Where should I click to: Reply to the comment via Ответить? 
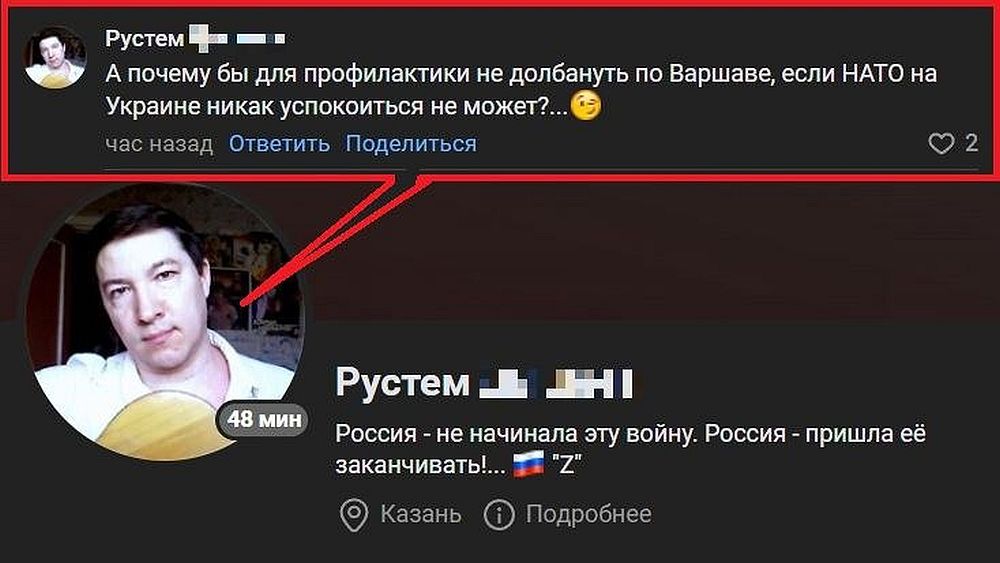click(279, 143)
